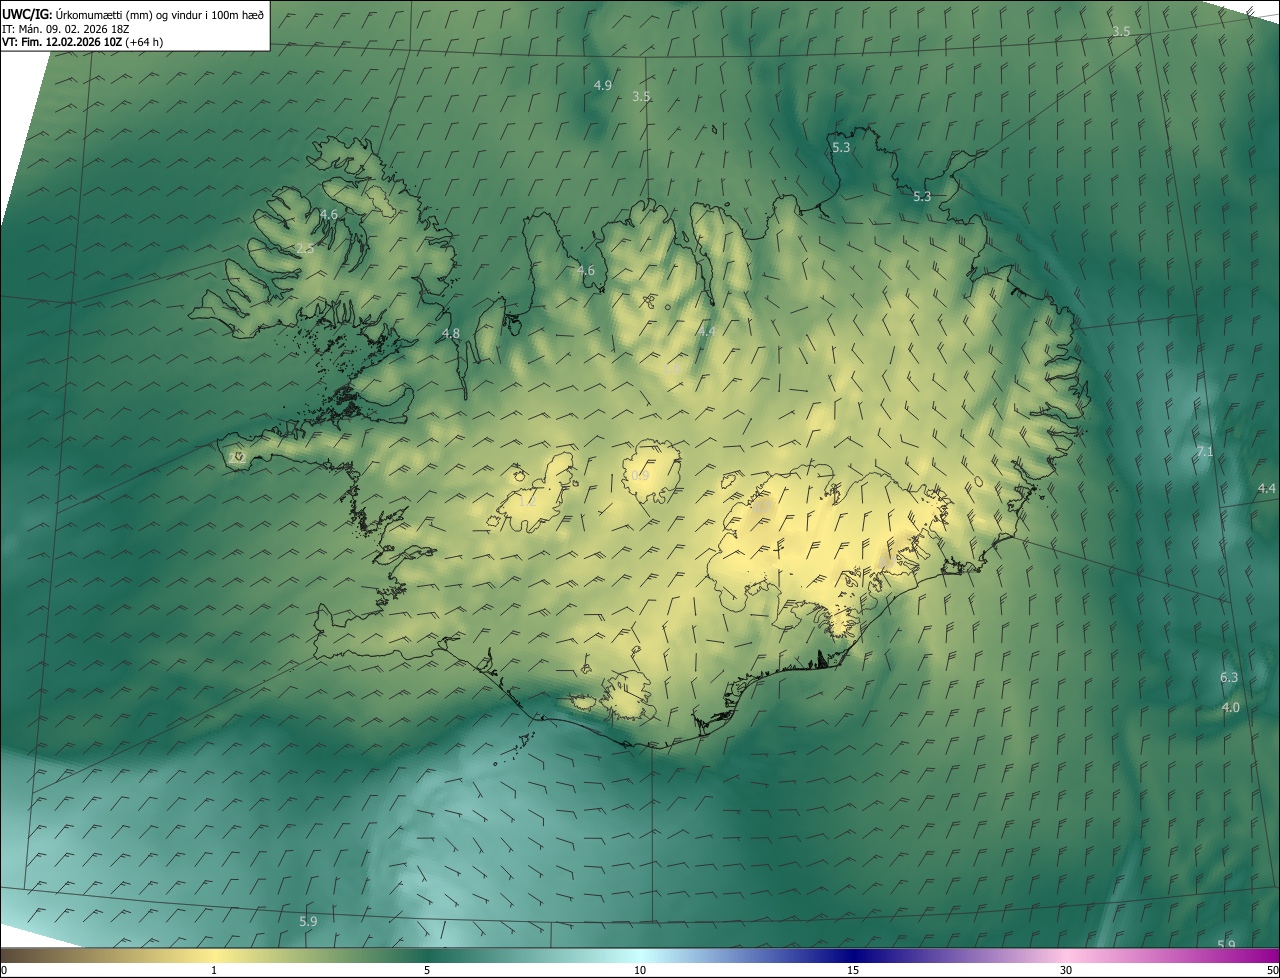Select the 4.8 value label on the map
This screenshot has width=1280, height=978.
450,333
